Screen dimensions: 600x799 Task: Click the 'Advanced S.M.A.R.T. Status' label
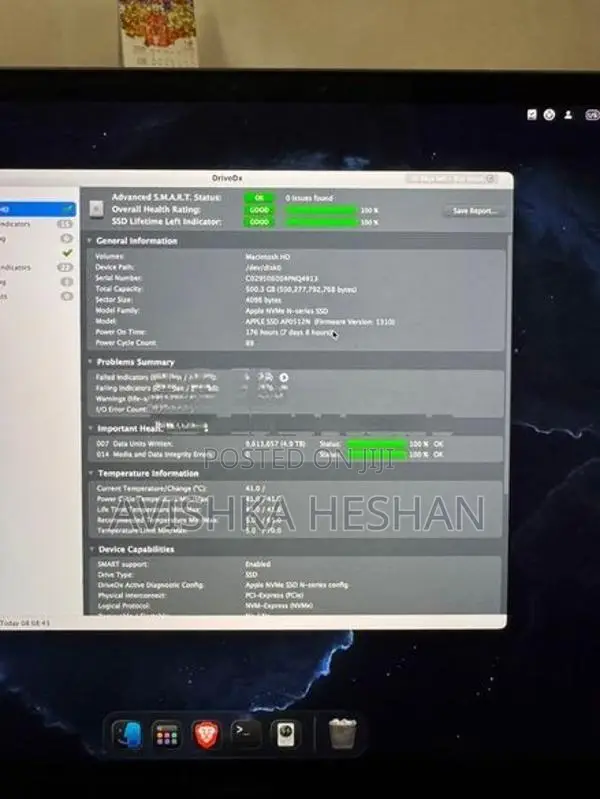coord(167,197)
